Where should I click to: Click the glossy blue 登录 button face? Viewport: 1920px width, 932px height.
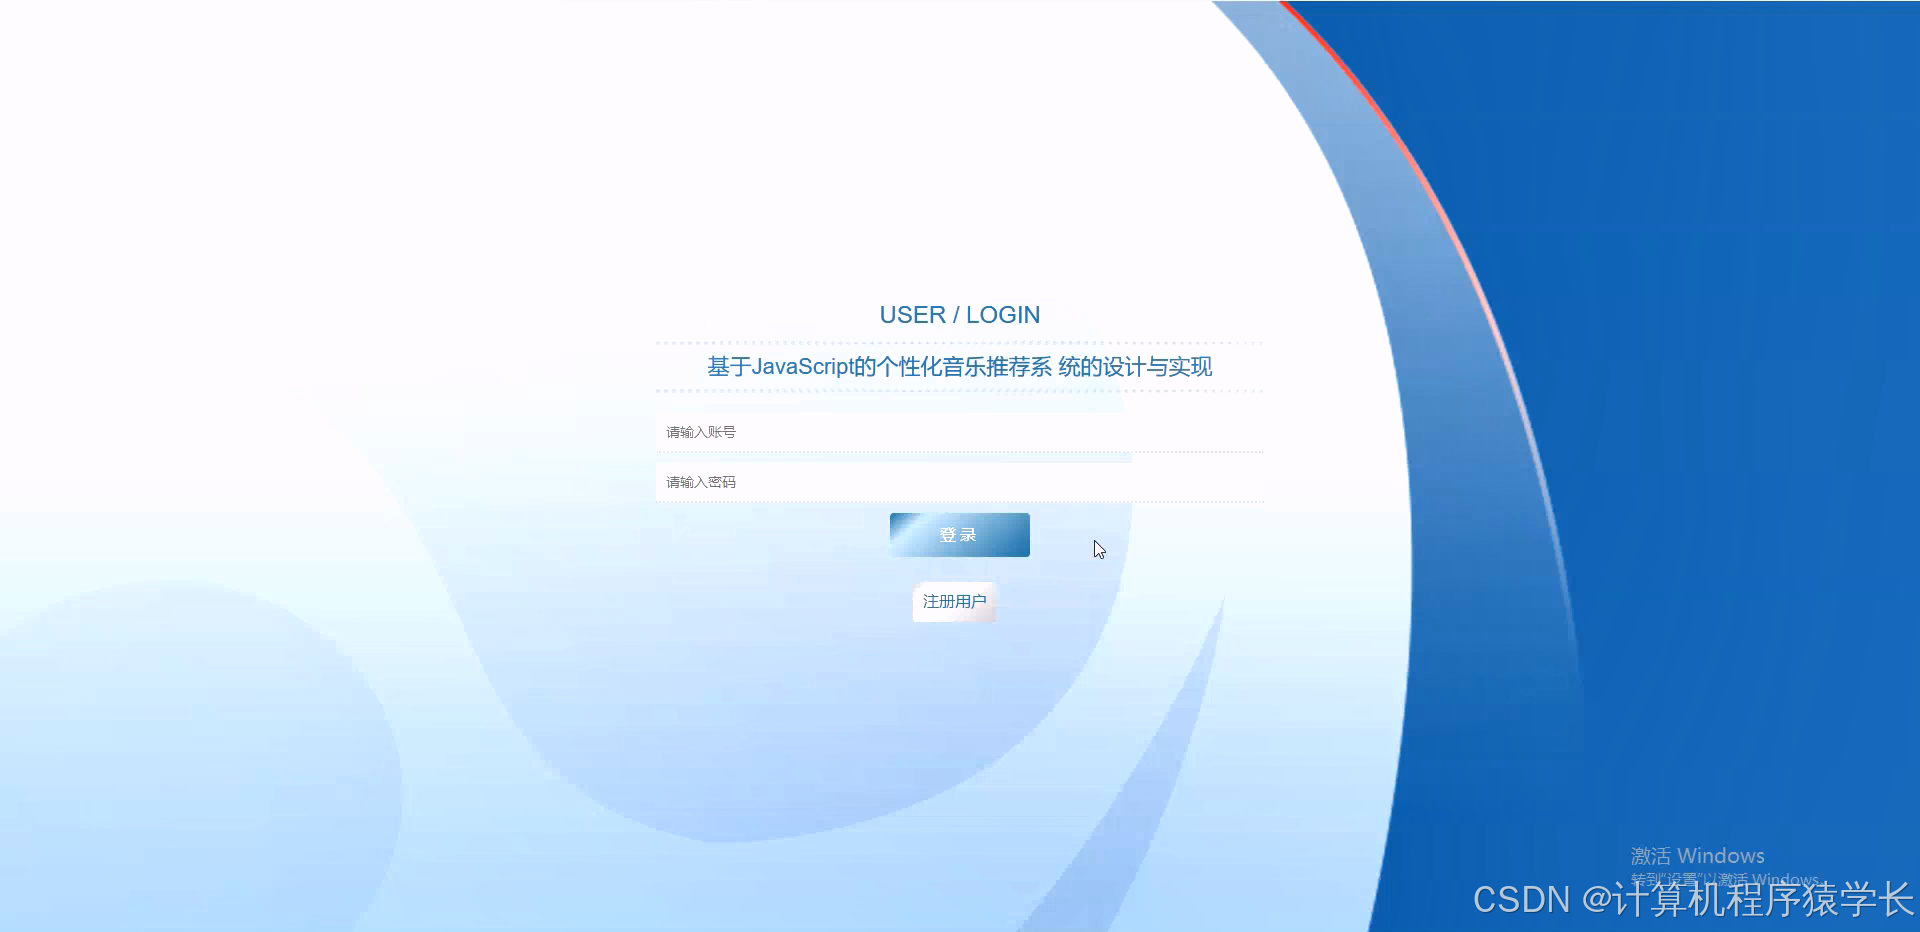(958, 534)
